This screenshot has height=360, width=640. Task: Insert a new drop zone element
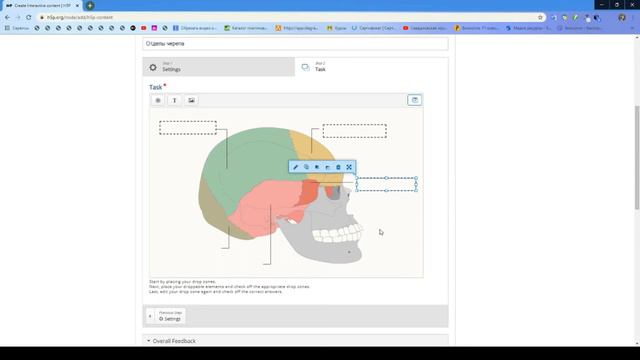coord(158,100)
